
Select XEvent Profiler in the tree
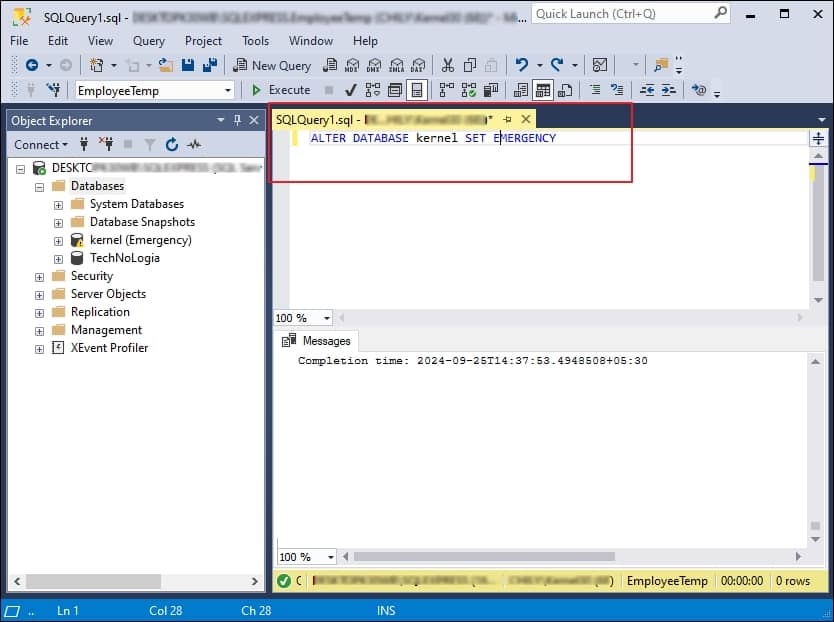[x=110, y=348]
